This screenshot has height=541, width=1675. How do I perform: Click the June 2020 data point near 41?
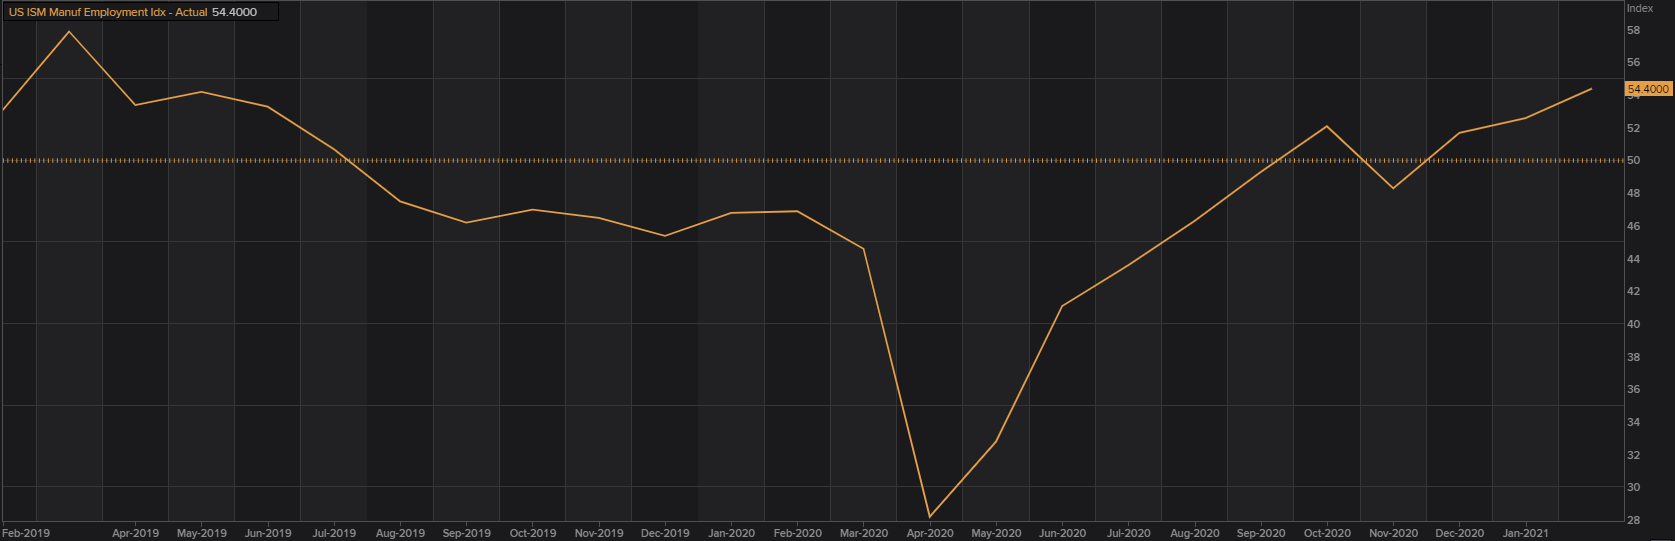(1062, 306)
